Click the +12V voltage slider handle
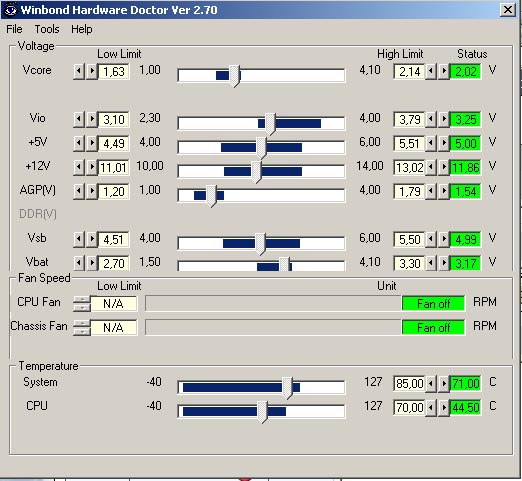Viewport: 522px width, 481px height. point(256,172)
